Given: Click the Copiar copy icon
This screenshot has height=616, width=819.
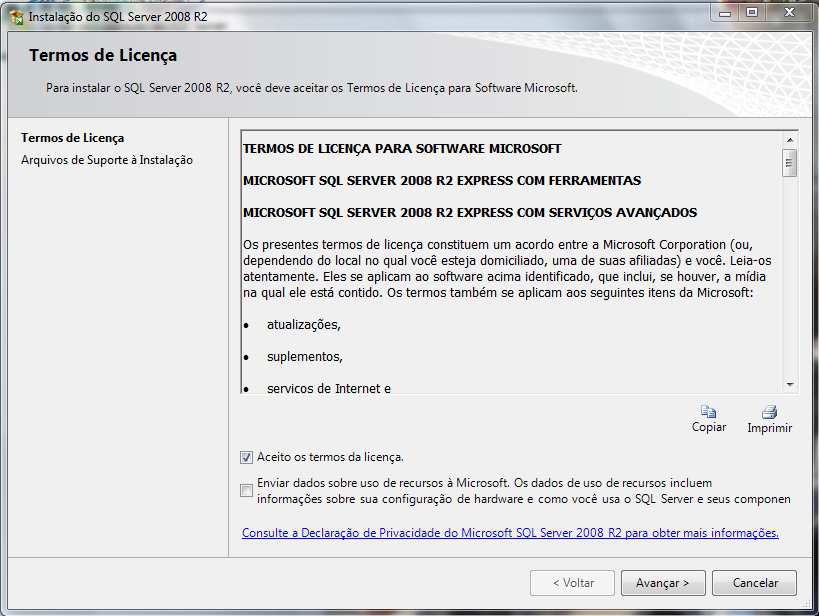Looking at the screenshot, I should pos(708,411).
